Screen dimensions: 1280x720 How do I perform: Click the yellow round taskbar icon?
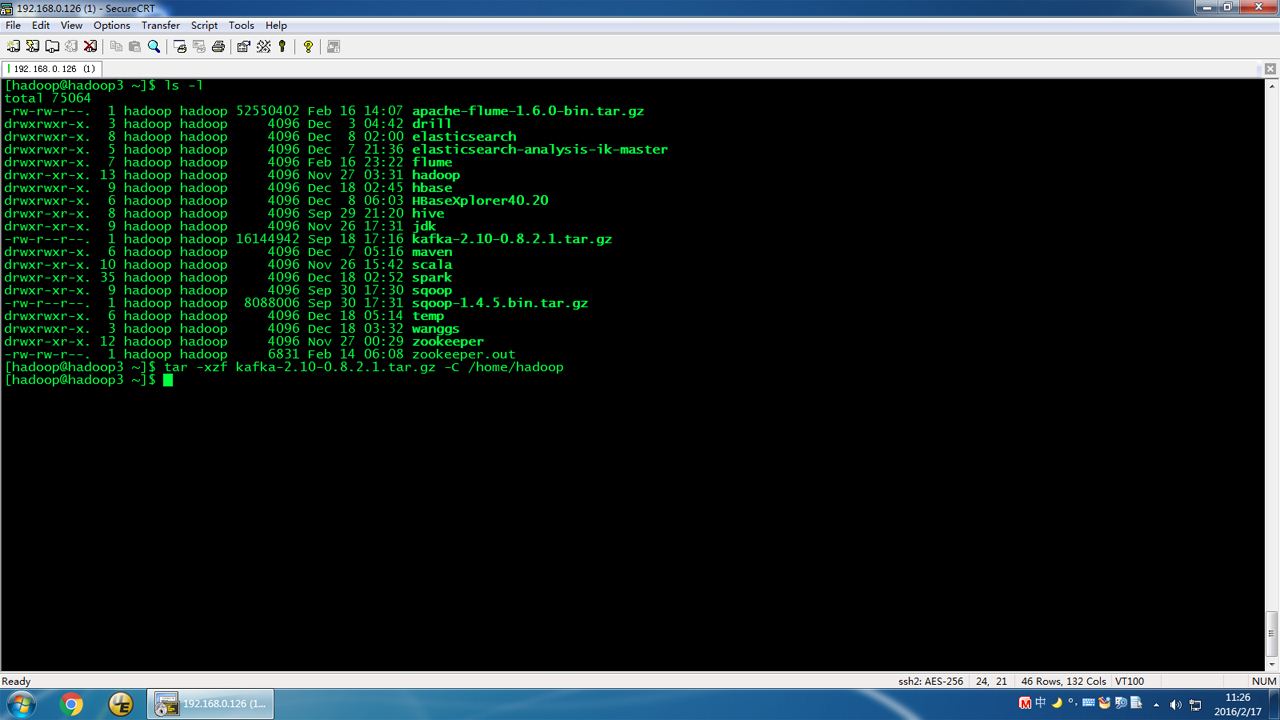pos(120,704)
